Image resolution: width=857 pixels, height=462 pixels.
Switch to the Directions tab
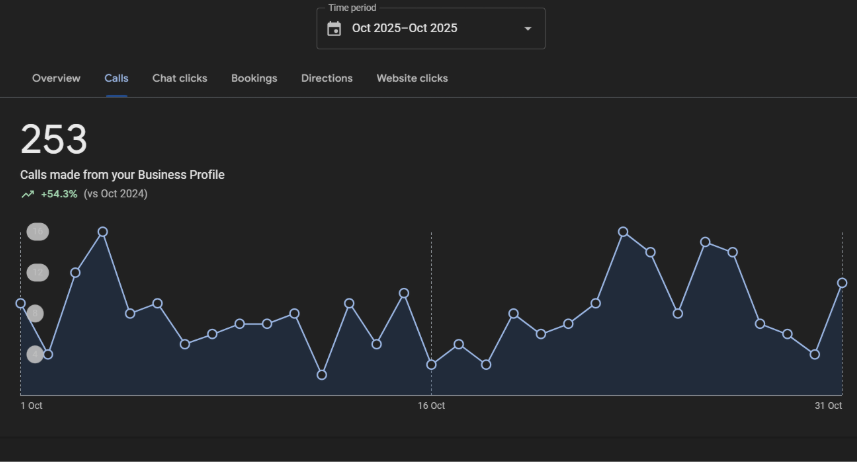tap(327, 78)
